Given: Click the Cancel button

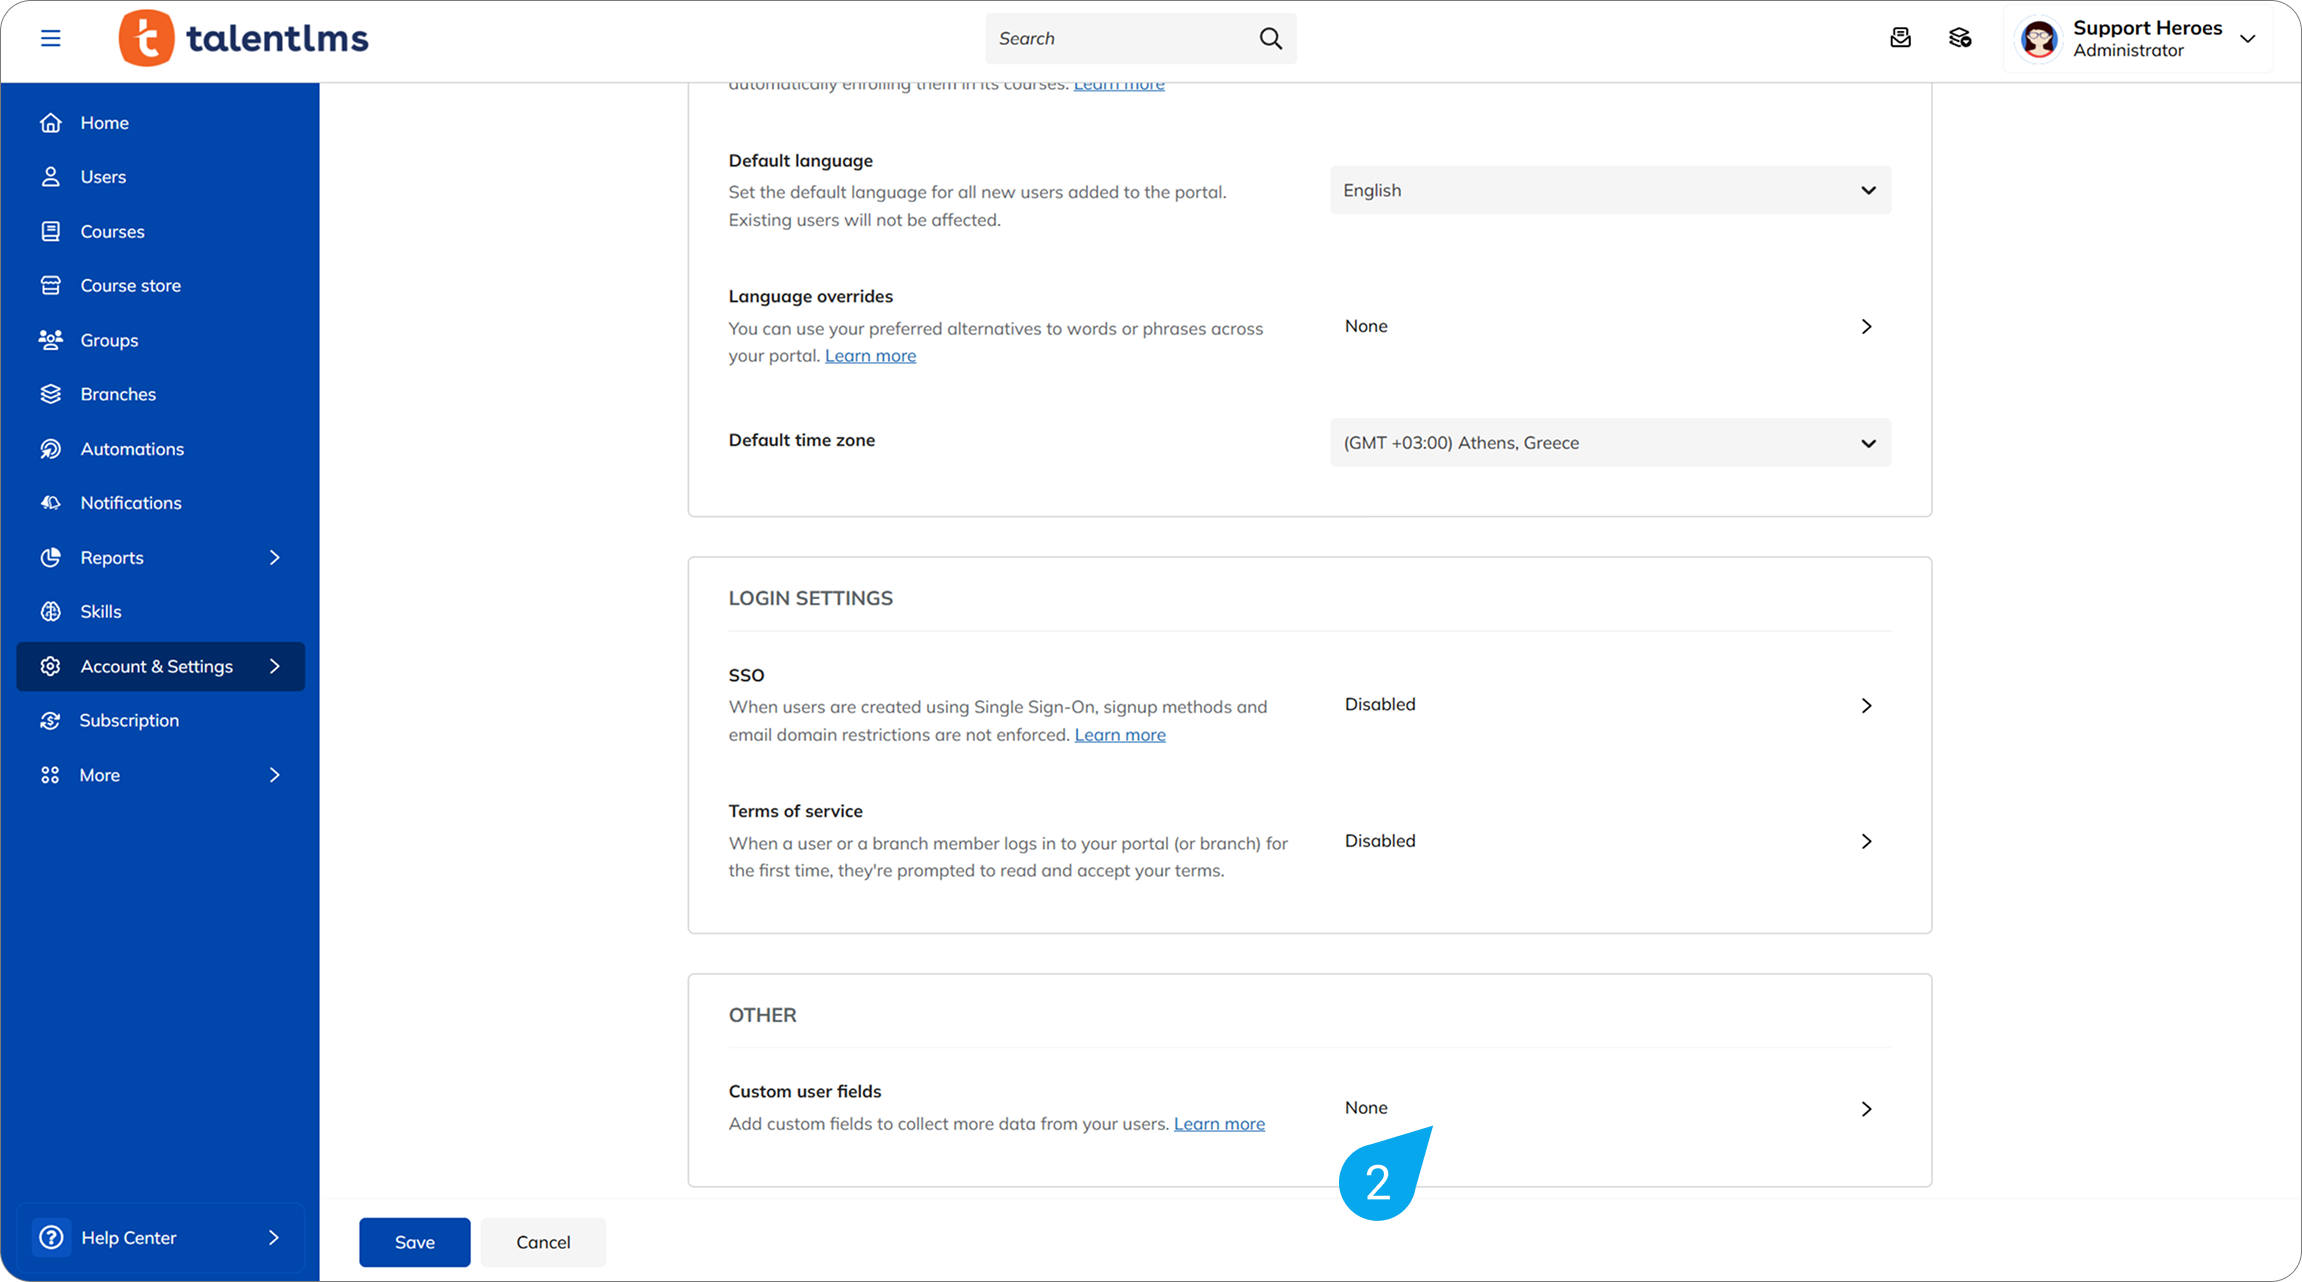Looking at the screenshot, I should [x=543, y=1242].
